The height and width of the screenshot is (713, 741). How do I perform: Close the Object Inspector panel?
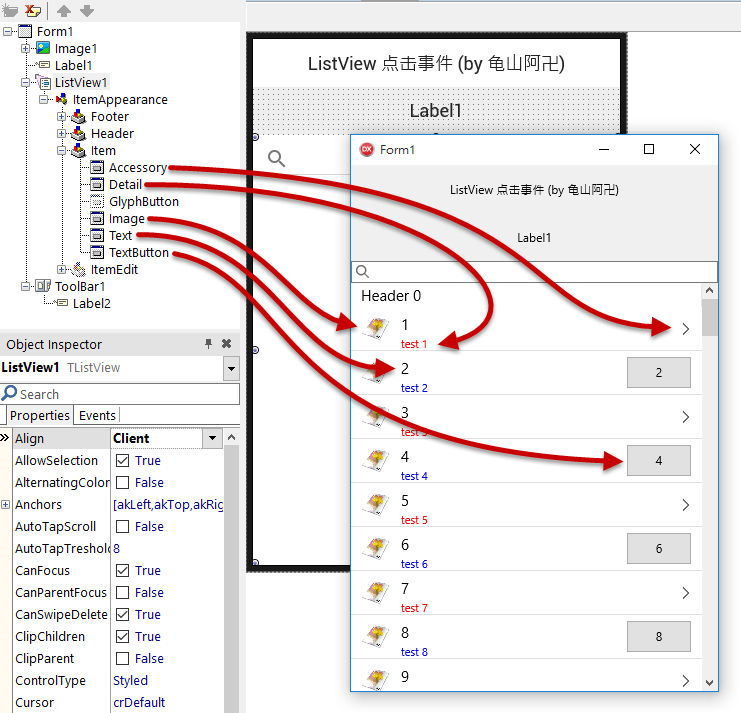pos(227,344)
